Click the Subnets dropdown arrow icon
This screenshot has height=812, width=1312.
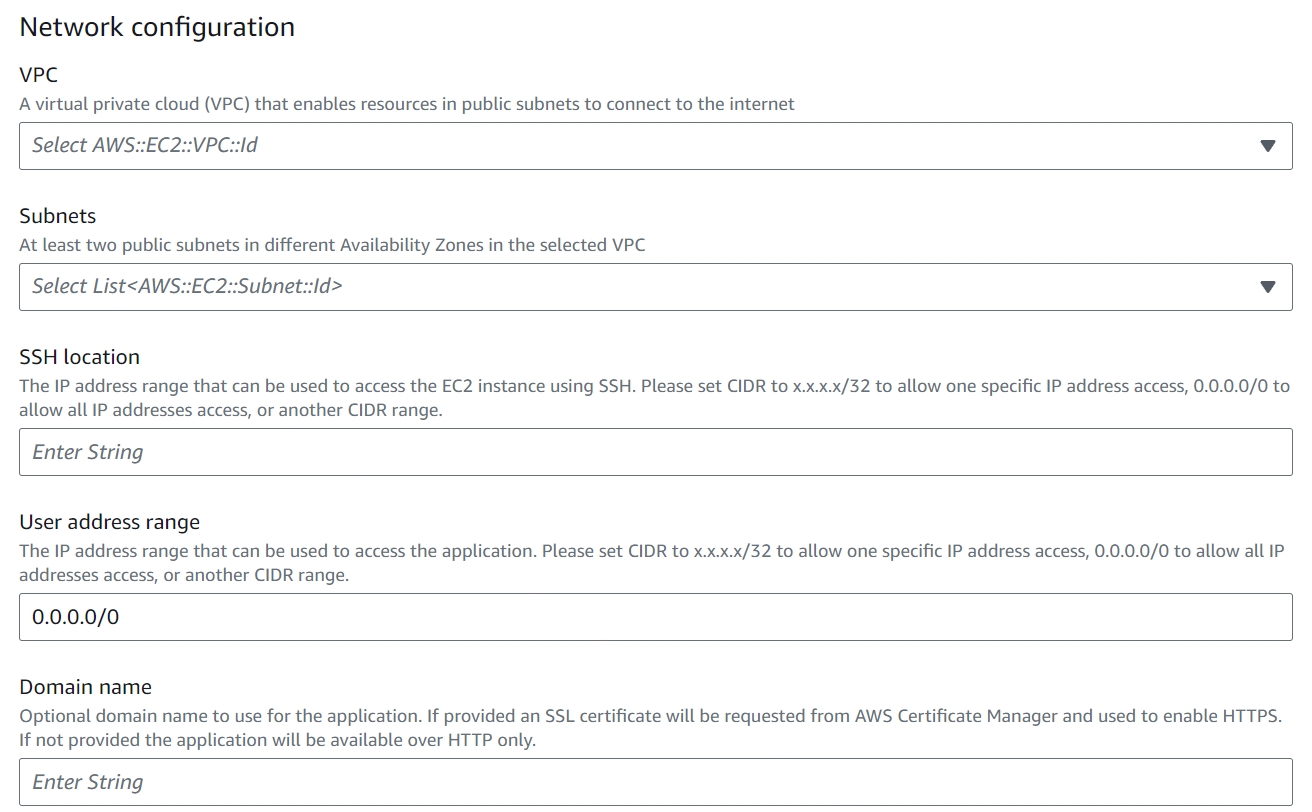click(x=1268, y=287)
